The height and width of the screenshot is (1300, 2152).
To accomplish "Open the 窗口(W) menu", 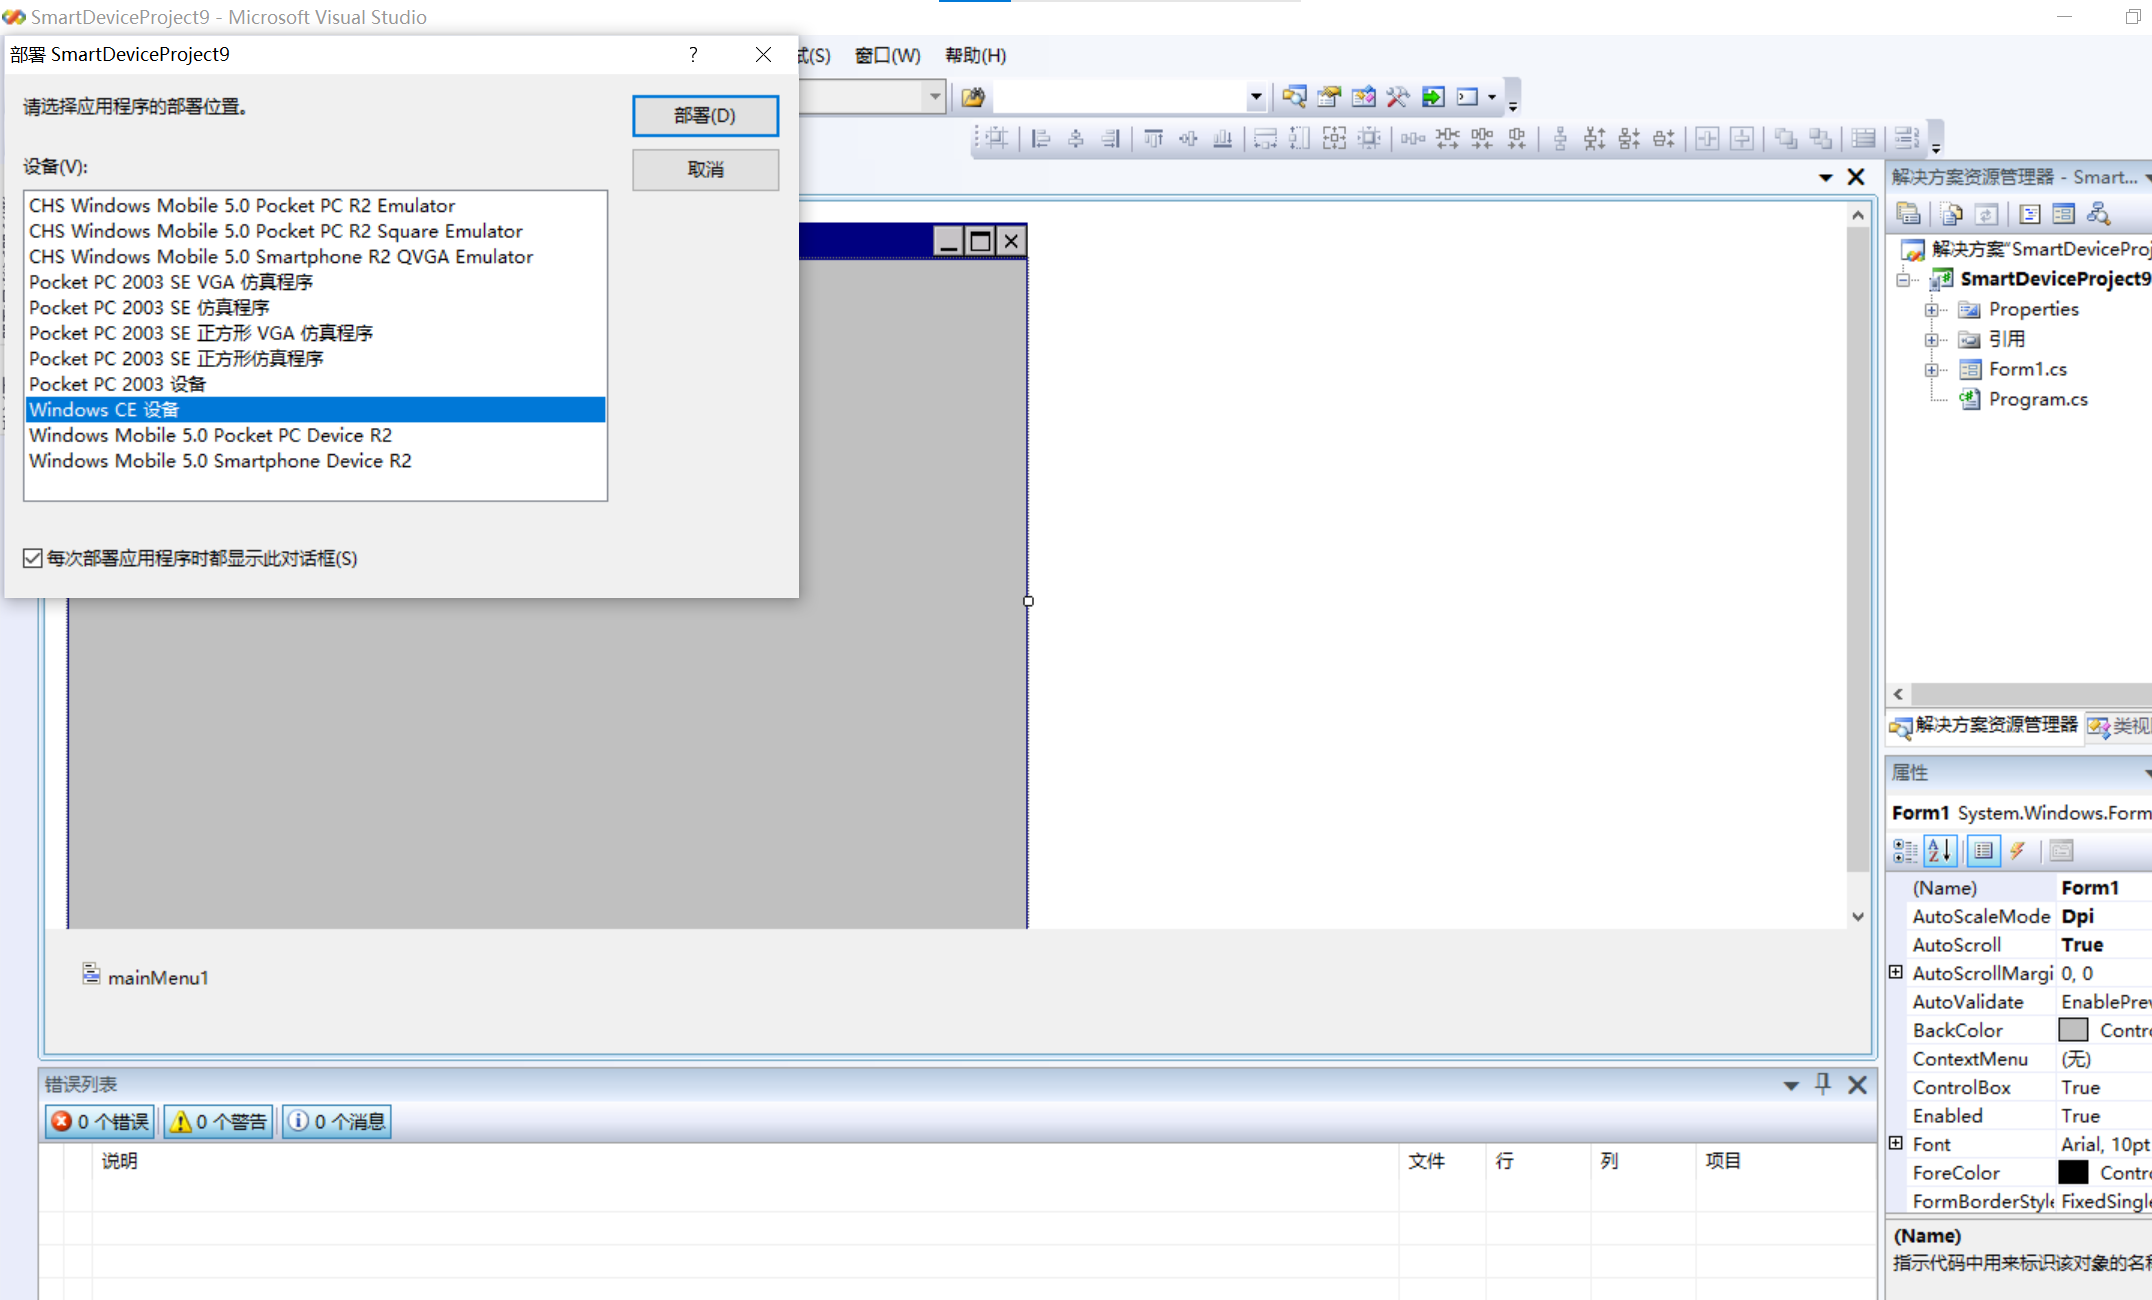I will click(886, 55).
